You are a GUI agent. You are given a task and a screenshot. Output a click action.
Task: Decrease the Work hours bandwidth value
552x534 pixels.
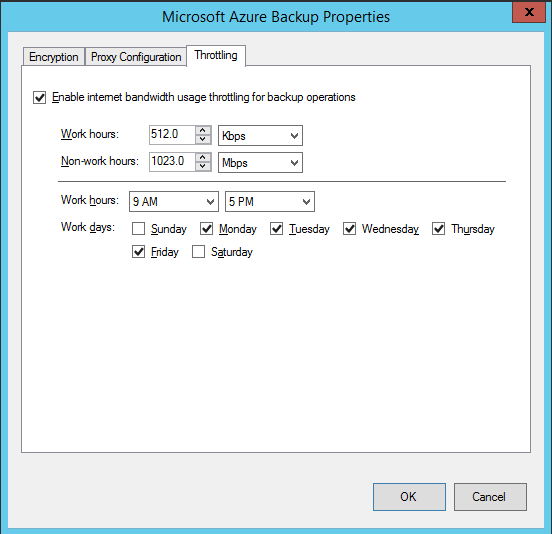click(x=202, y=139)
